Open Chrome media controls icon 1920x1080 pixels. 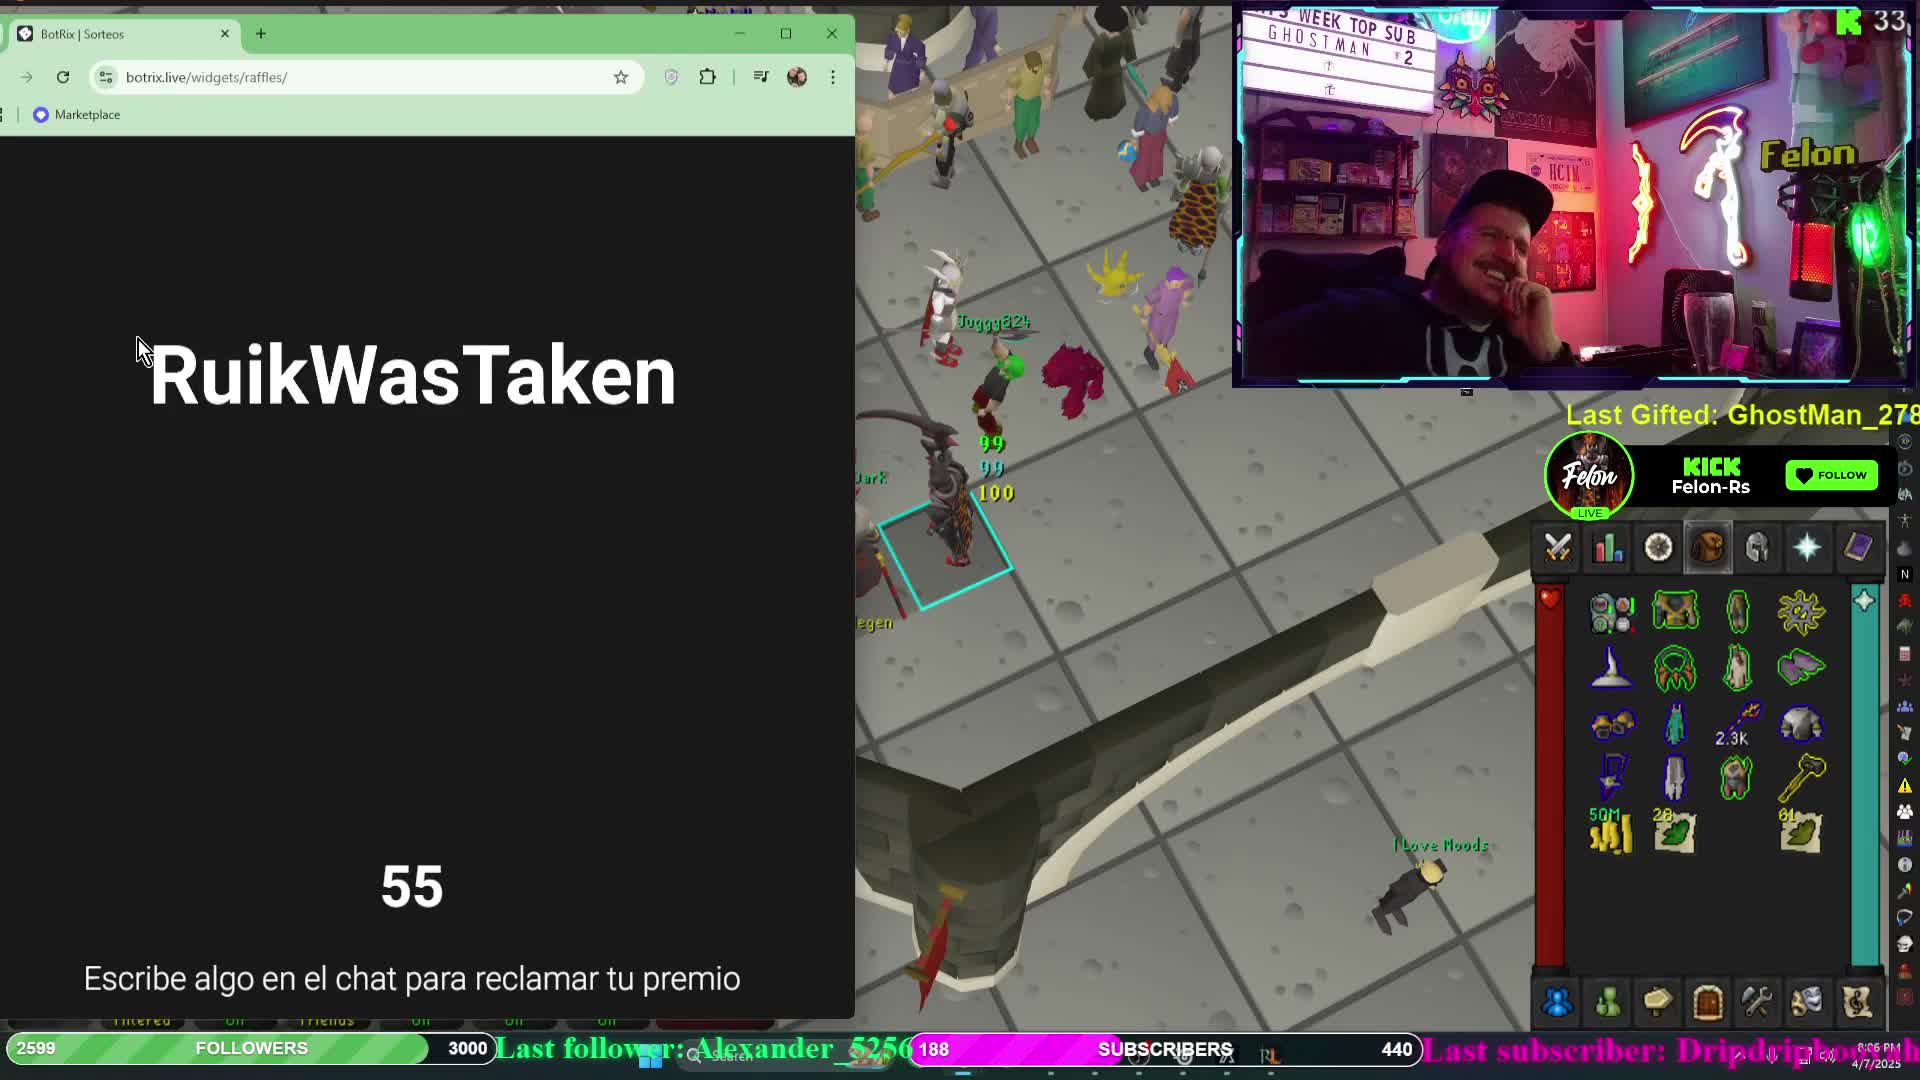point(761,77)
